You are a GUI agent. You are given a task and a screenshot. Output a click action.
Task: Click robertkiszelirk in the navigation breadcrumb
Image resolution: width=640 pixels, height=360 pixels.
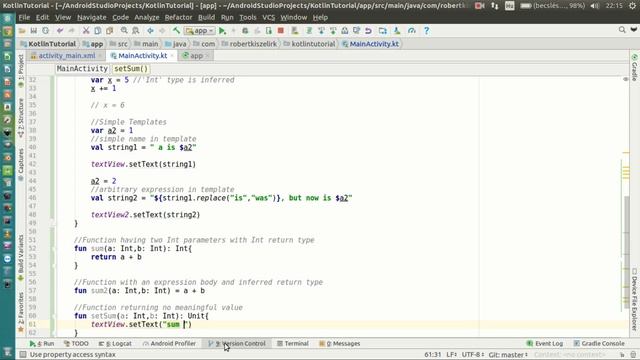(249, 44)
